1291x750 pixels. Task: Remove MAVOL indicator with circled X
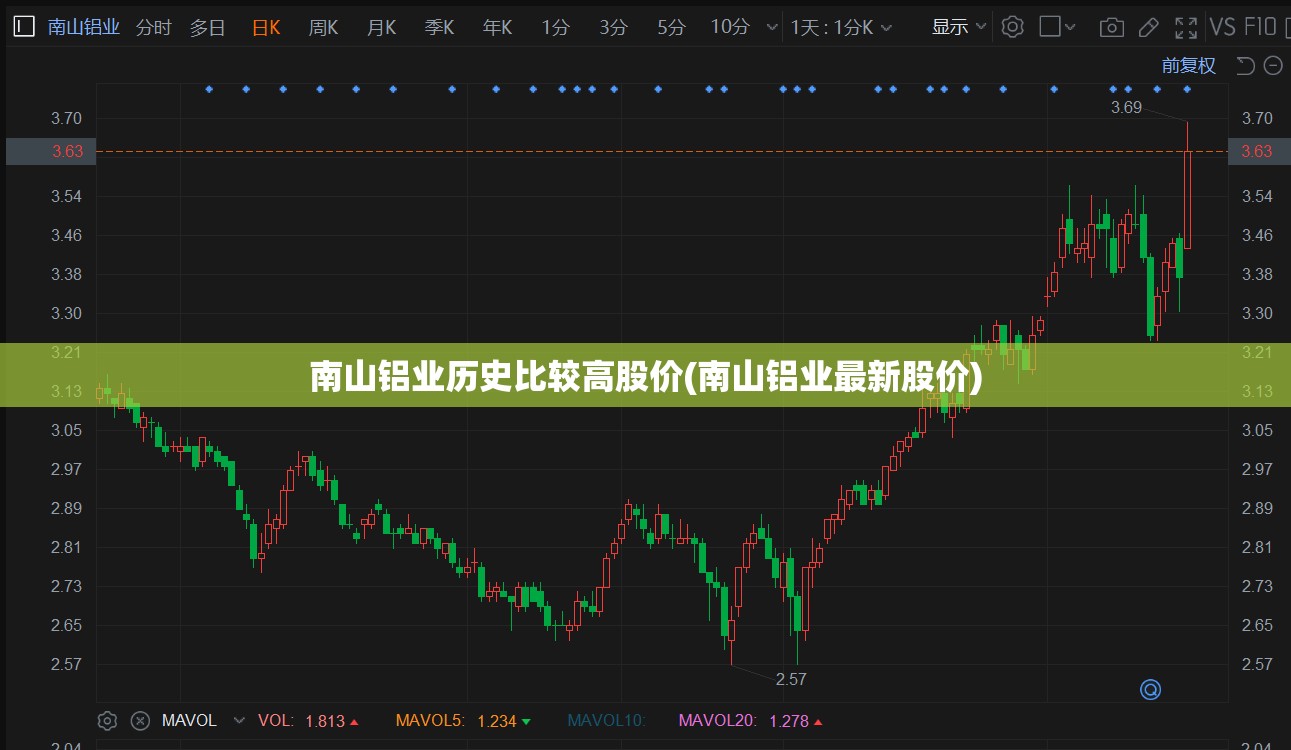141,720
